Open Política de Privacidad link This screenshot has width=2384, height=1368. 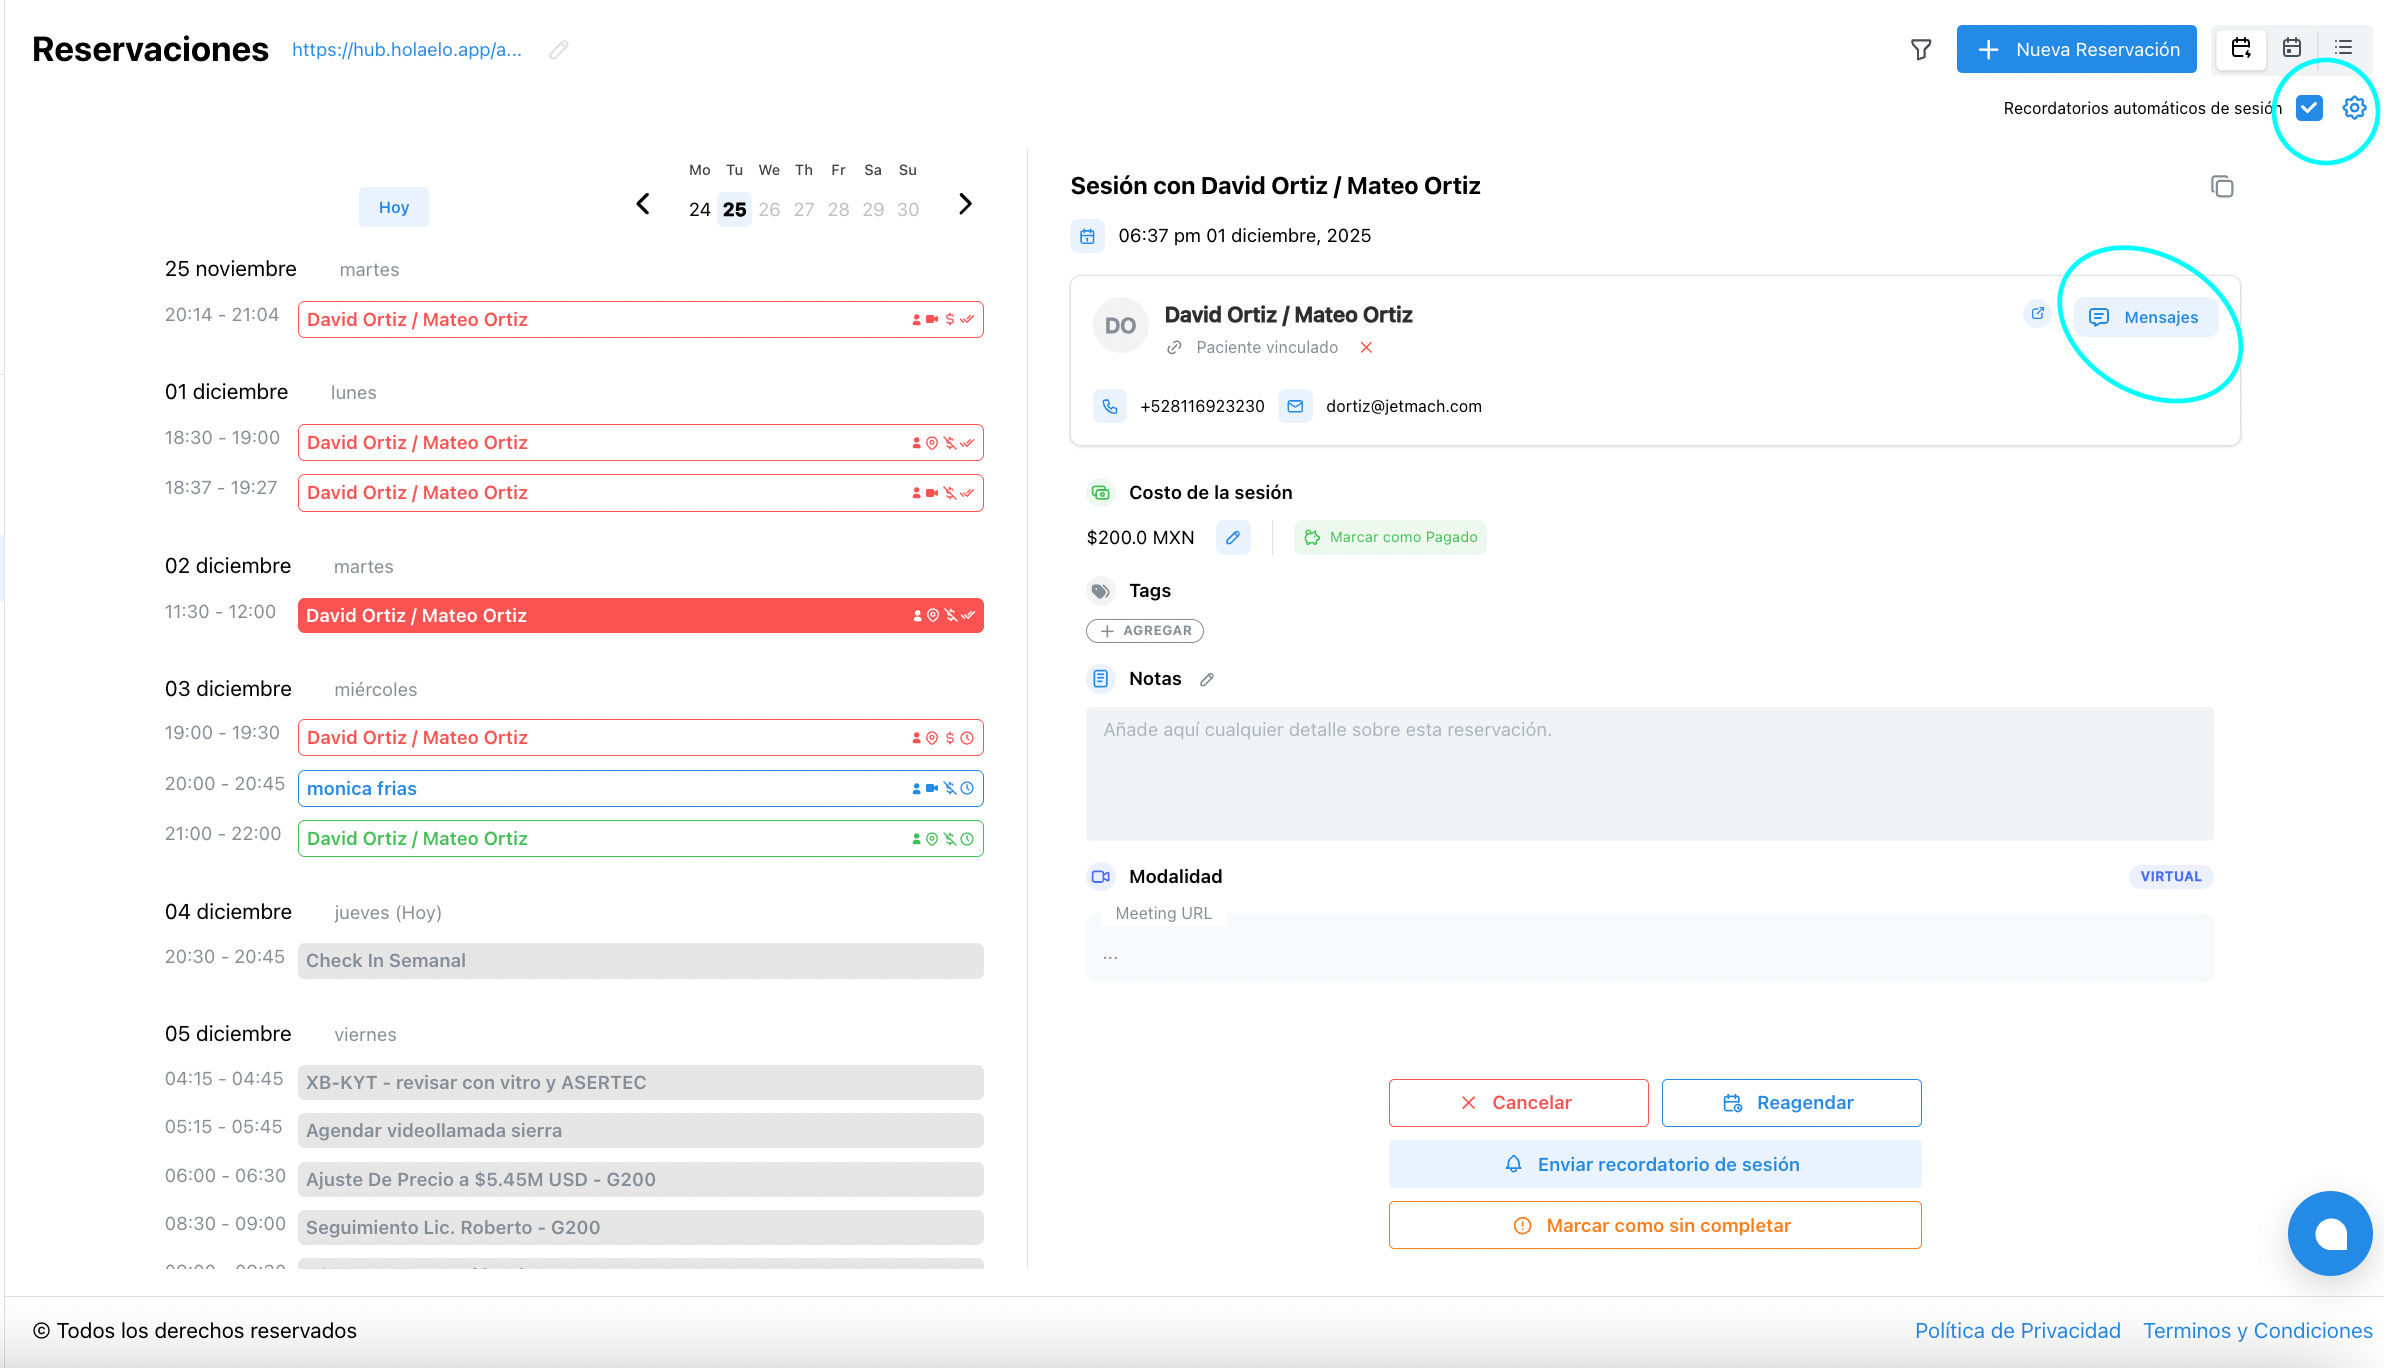click(x=2017, y=1330)
